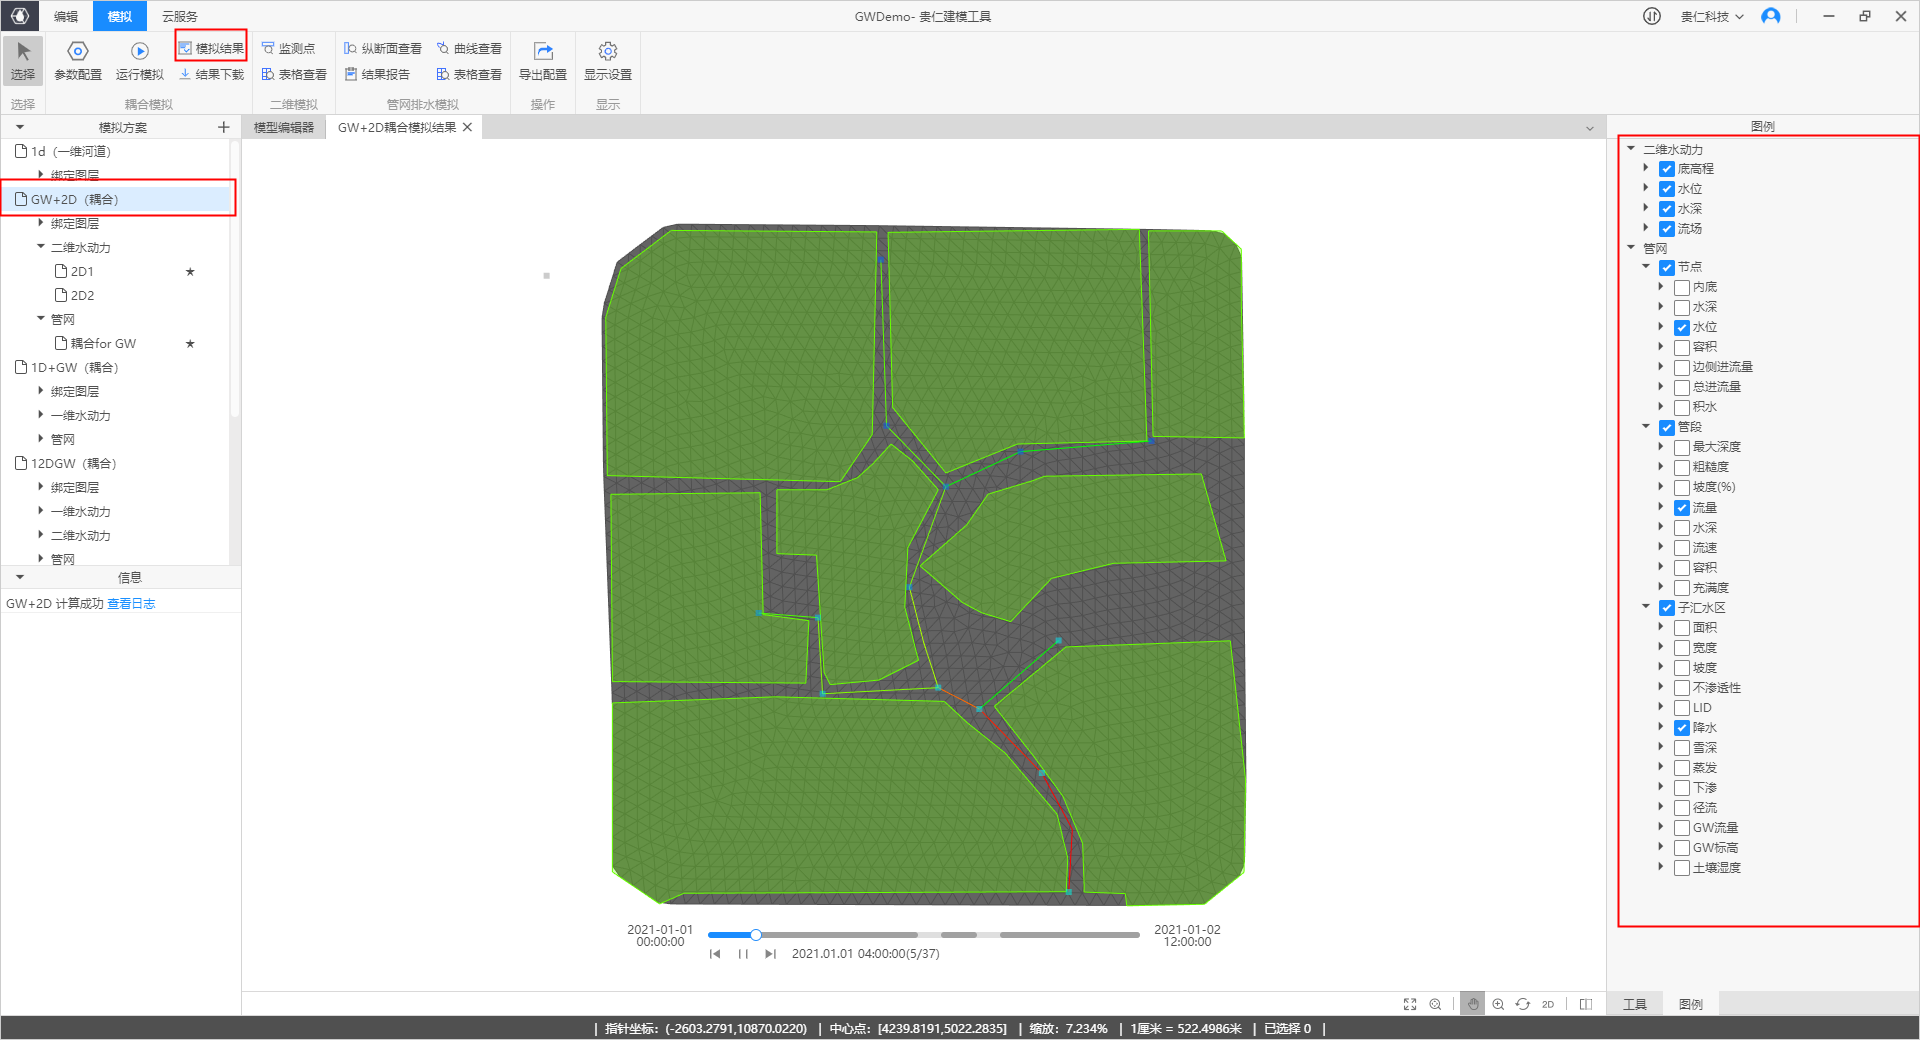Switch to the 编辑 ribbon tab
1920x1040 pixels.
[66, 16]
